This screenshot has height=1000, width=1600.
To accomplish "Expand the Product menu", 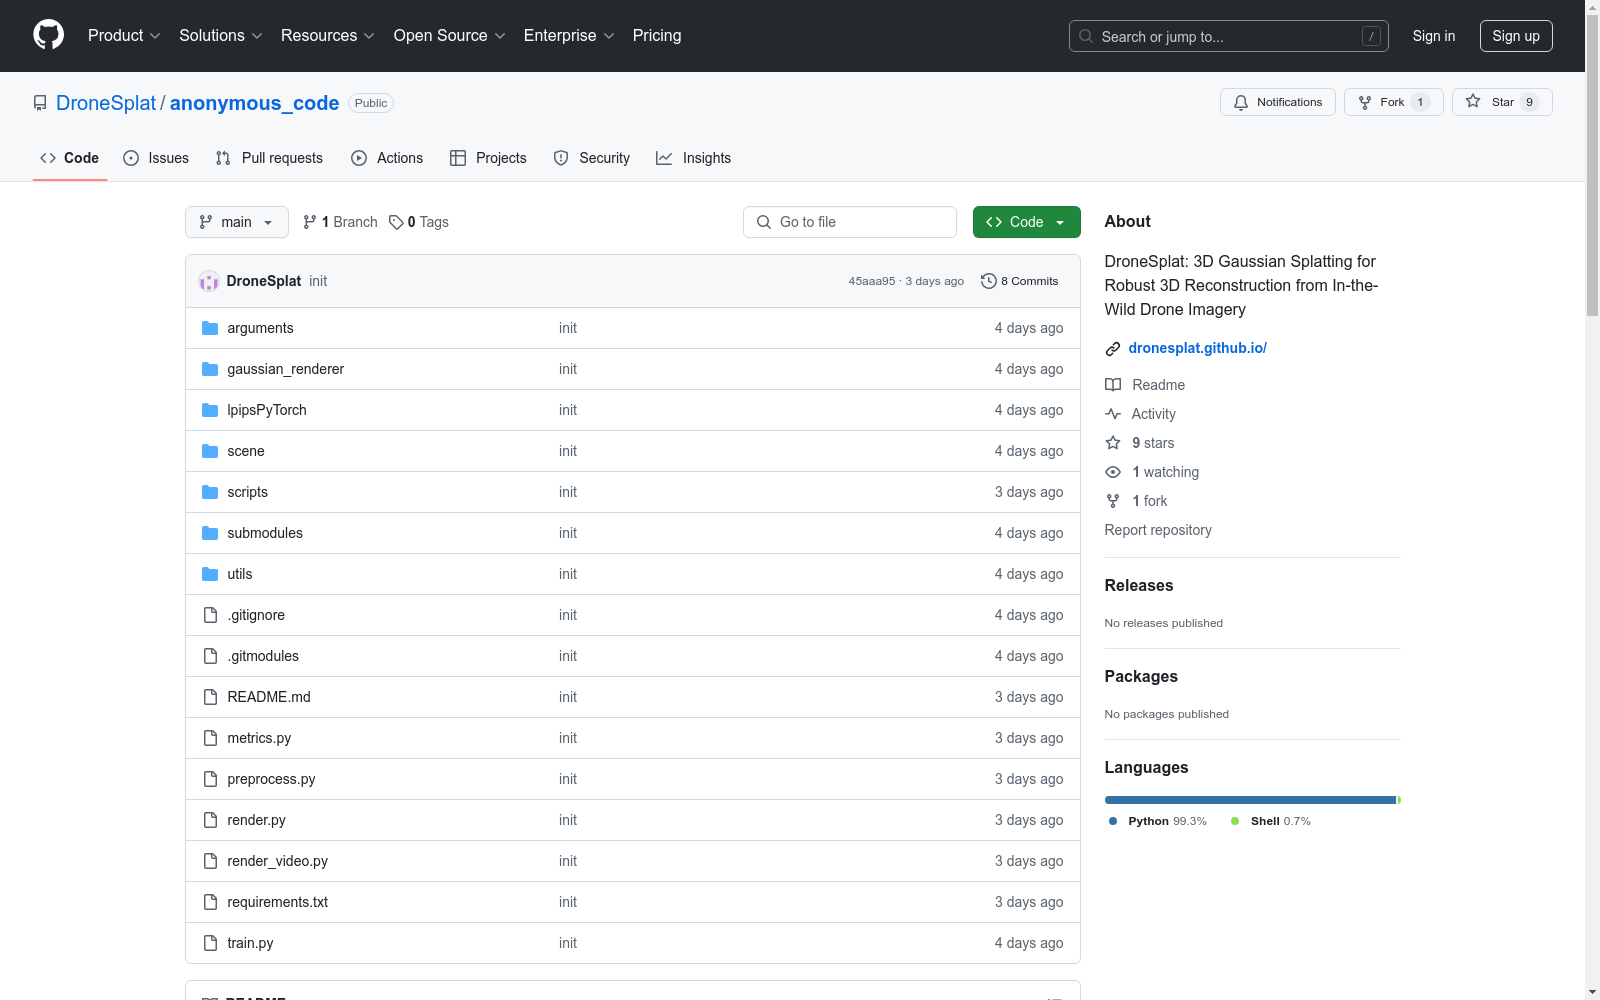I will point(124,35).
